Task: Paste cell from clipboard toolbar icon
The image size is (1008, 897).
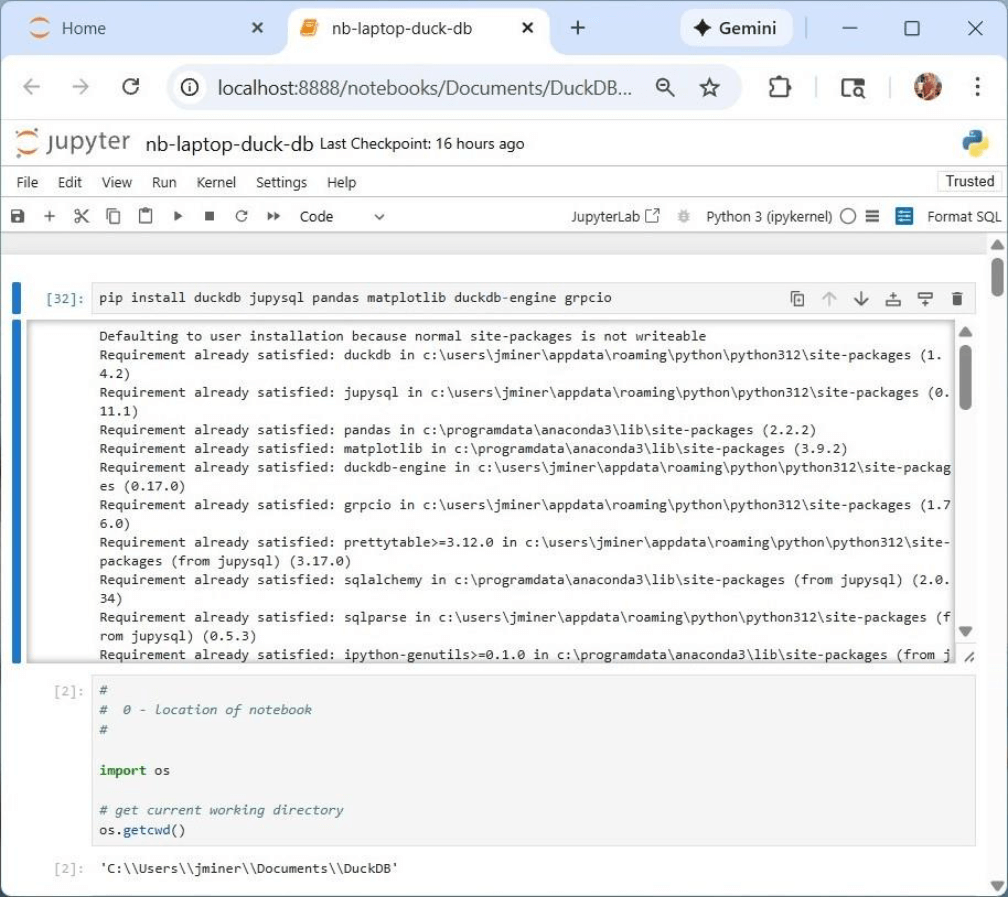Action: click(146, 216)
